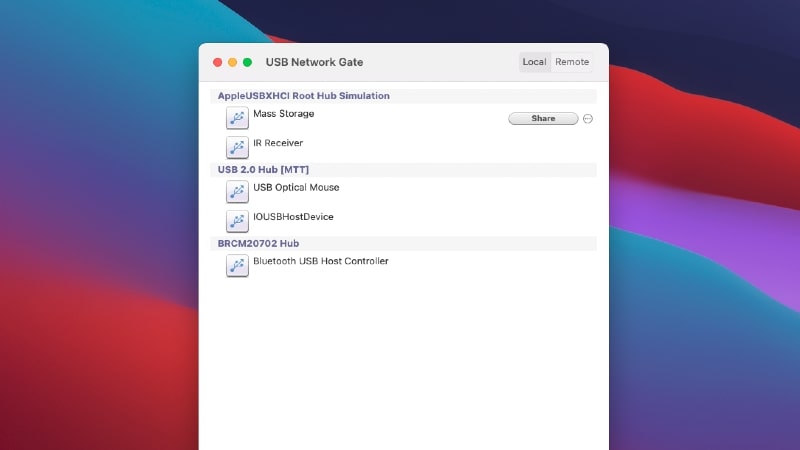
Task: Select the IR Receiver entry
Action: coord(278,143)
